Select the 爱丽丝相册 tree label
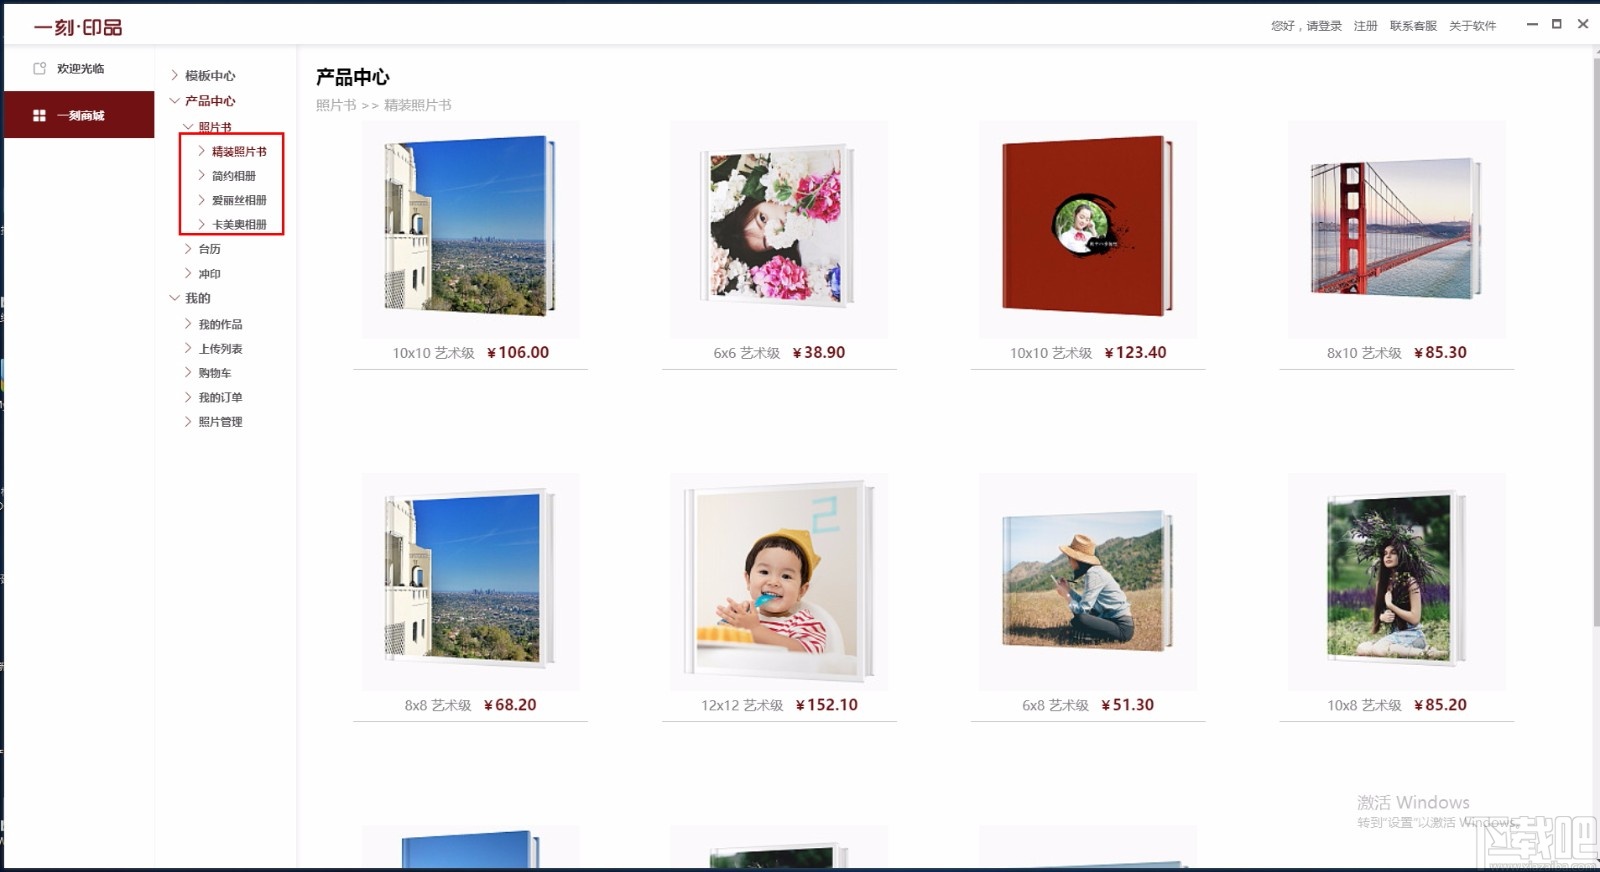The width and height of the screenshot is (1600, 872). coord(239,200)
